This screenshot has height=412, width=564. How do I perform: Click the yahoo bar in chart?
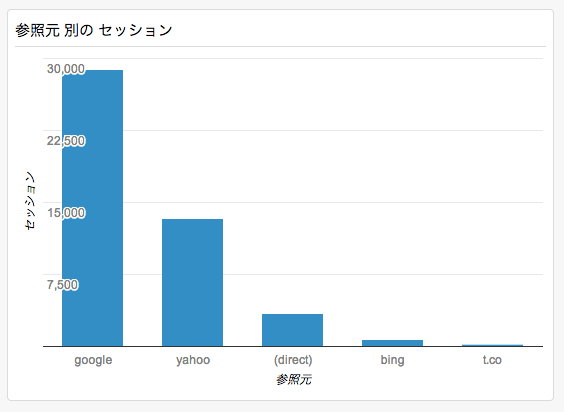click(192, 282)
